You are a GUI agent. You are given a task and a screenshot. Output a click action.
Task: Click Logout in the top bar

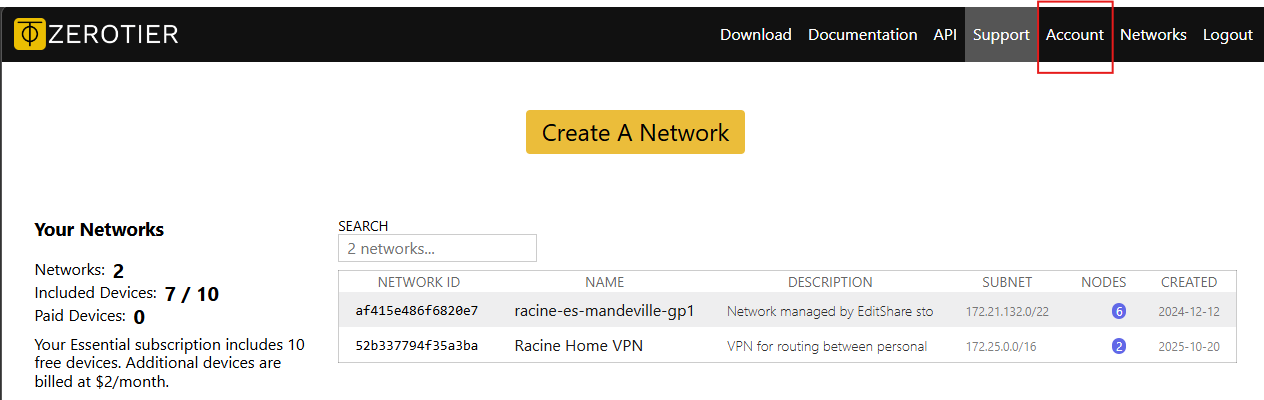(1228, 34)
